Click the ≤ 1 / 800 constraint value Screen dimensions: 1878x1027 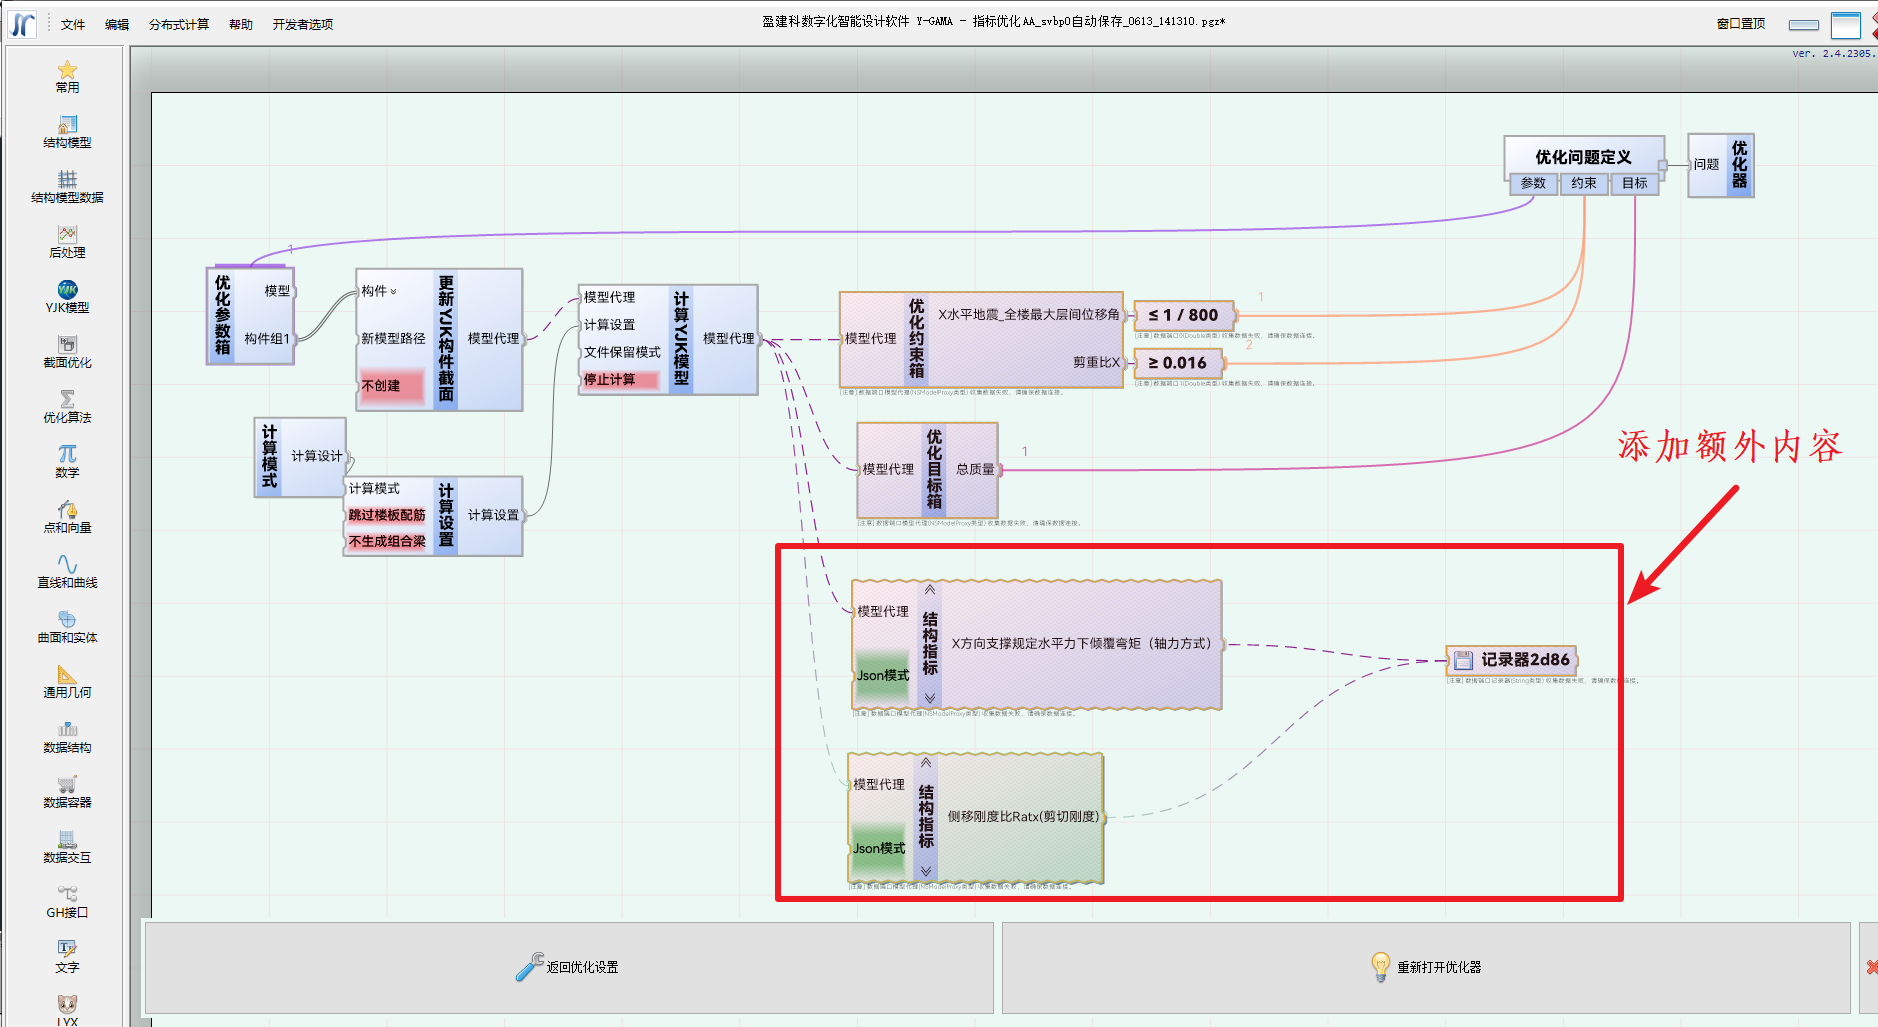pos(1184,315)
